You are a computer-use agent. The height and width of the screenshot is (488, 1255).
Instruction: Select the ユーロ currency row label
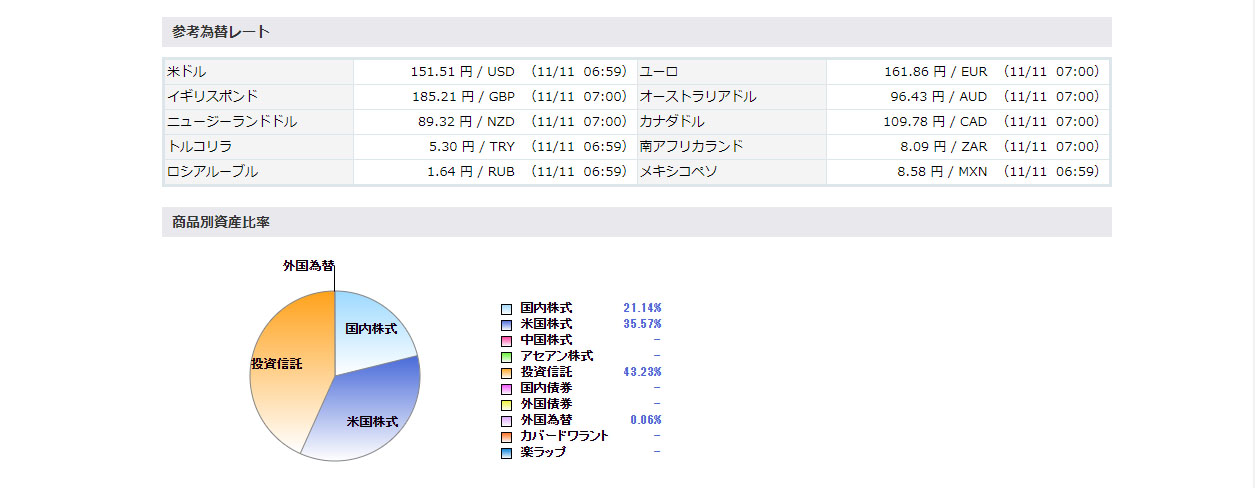point(659,72)
